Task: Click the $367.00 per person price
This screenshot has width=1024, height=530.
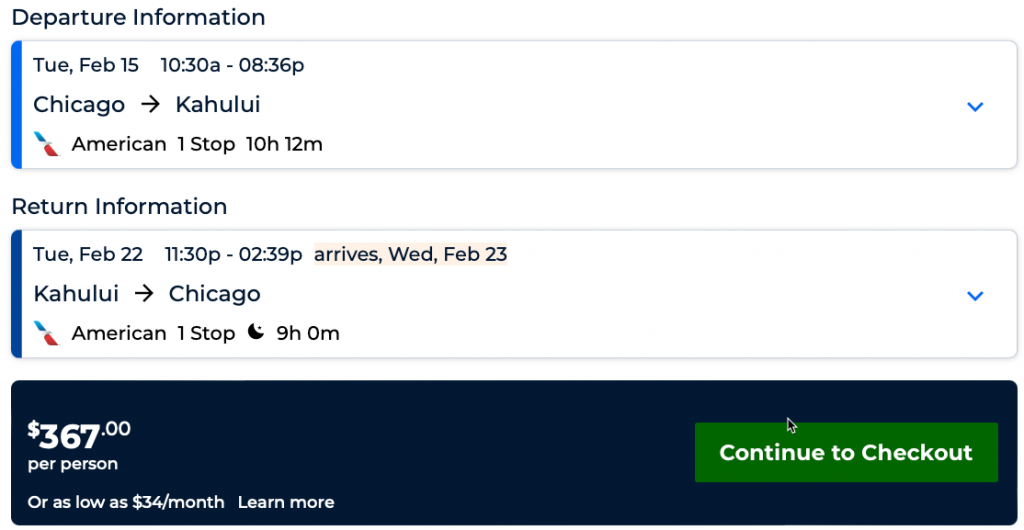Action: click(79, 436)
